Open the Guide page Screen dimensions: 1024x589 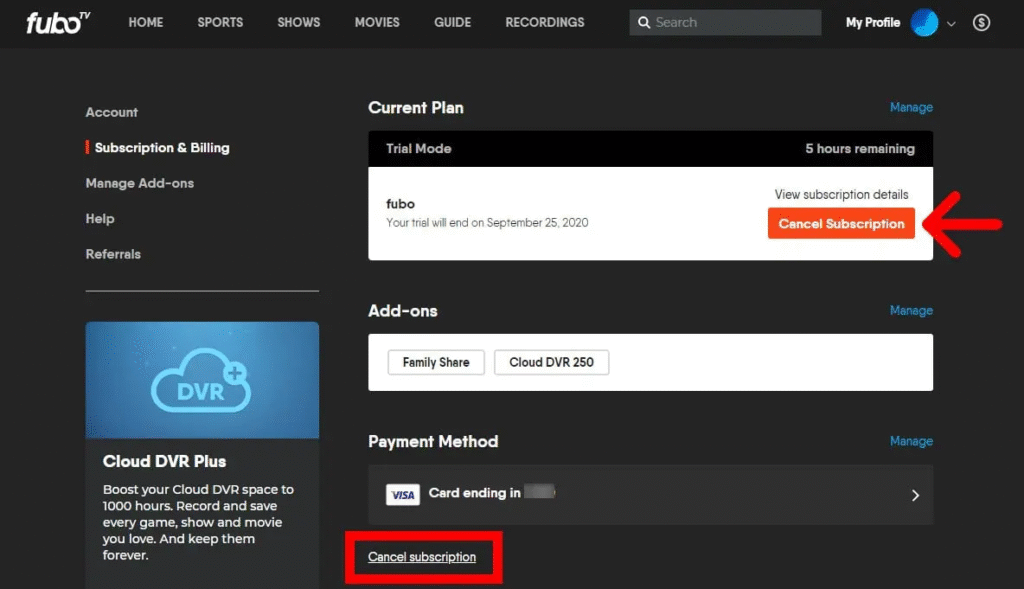click(x=452, y=22)
